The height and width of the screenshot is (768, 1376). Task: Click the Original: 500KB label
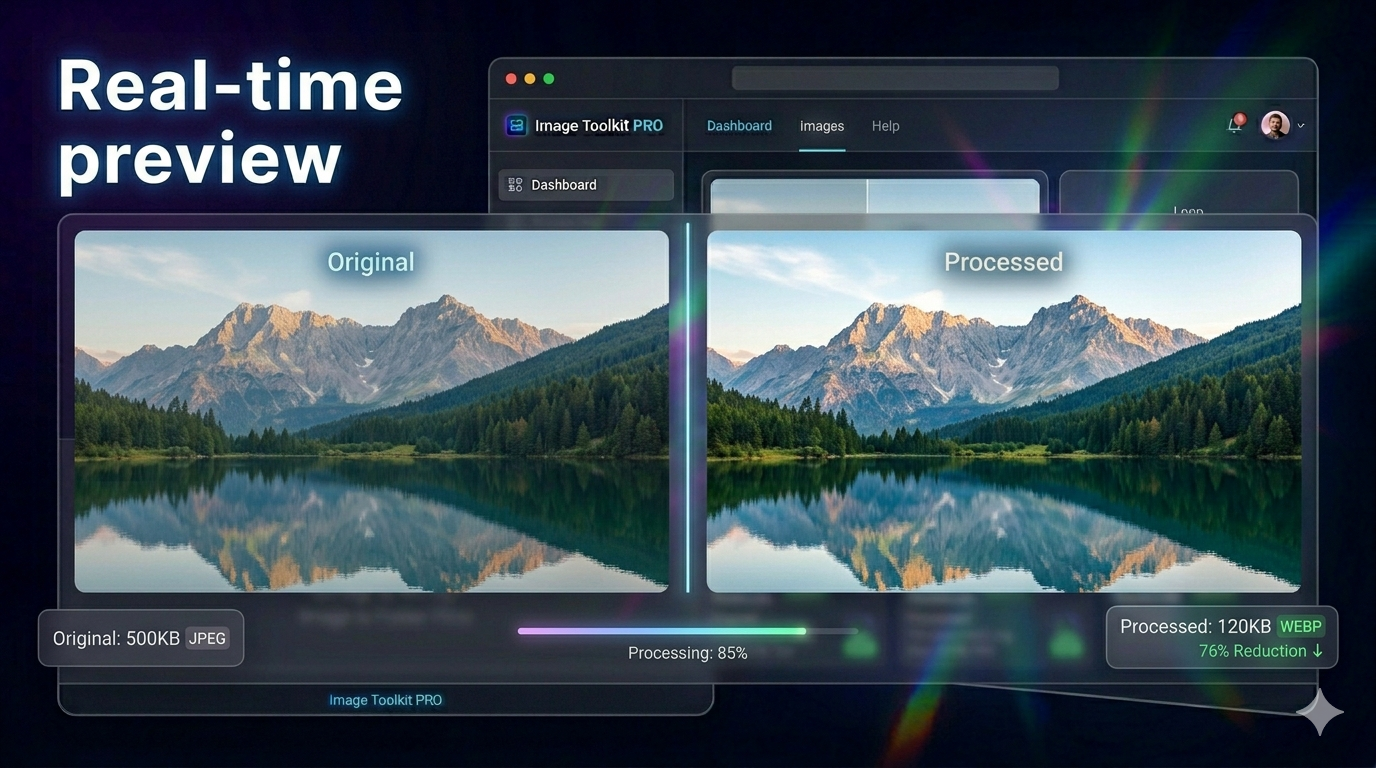116,638
